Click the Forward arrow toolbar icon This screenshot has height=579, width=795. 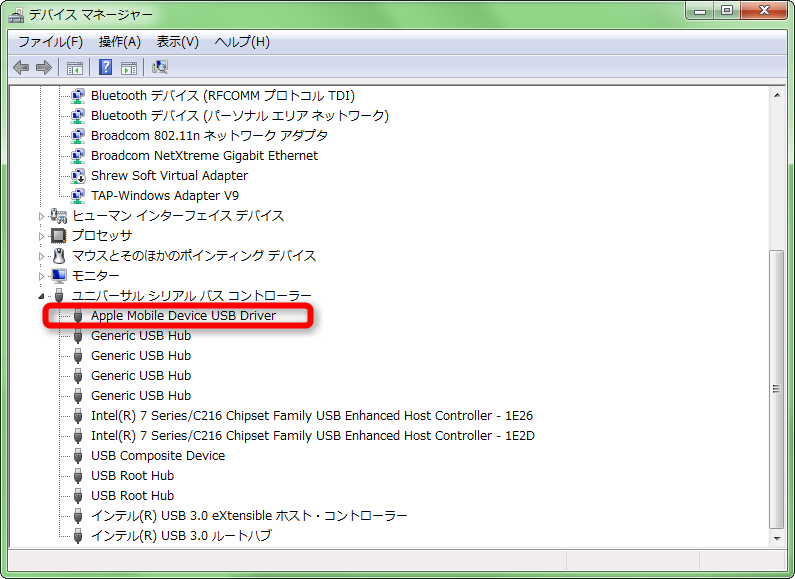pos(44,67)
